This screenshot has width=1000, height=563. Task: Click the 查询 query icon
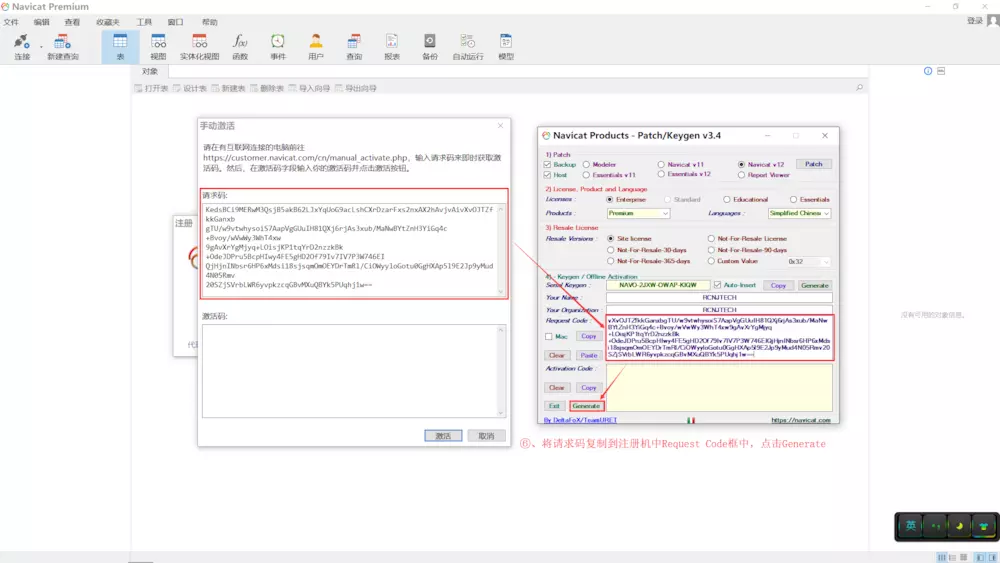pyautogui.click(x=354, y=47)
